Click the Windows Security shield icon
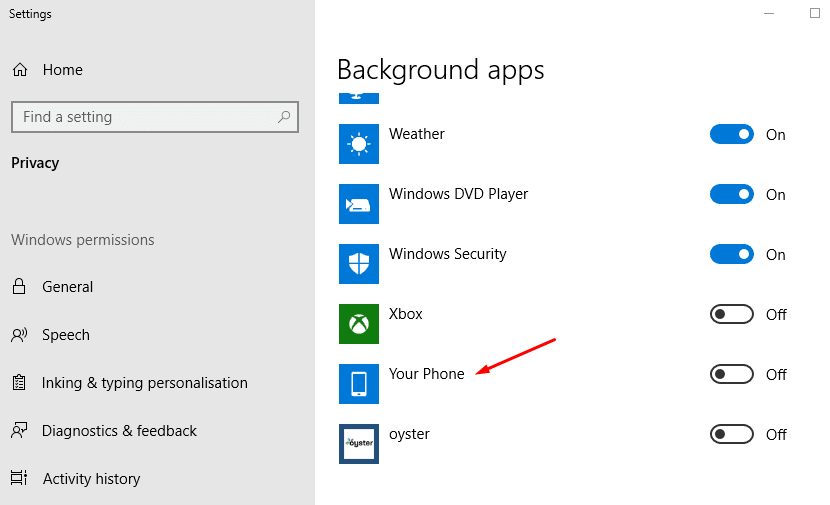The image size is (830, 505). click(x=359, y=264)
